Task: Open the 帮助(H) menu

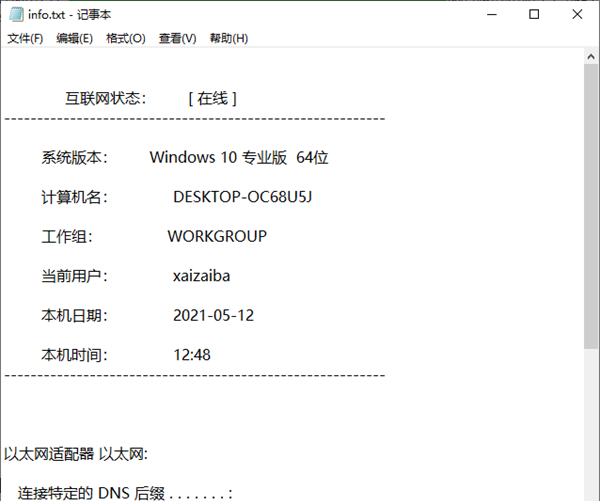Action: pyautogui.click(x=229, y=38)
